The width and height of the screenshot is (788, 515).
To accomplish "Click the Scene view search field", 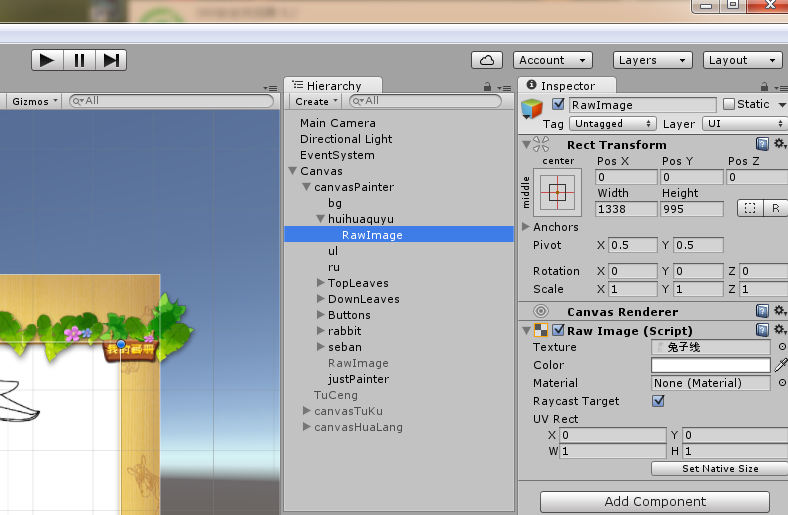I will coord(171,101).
